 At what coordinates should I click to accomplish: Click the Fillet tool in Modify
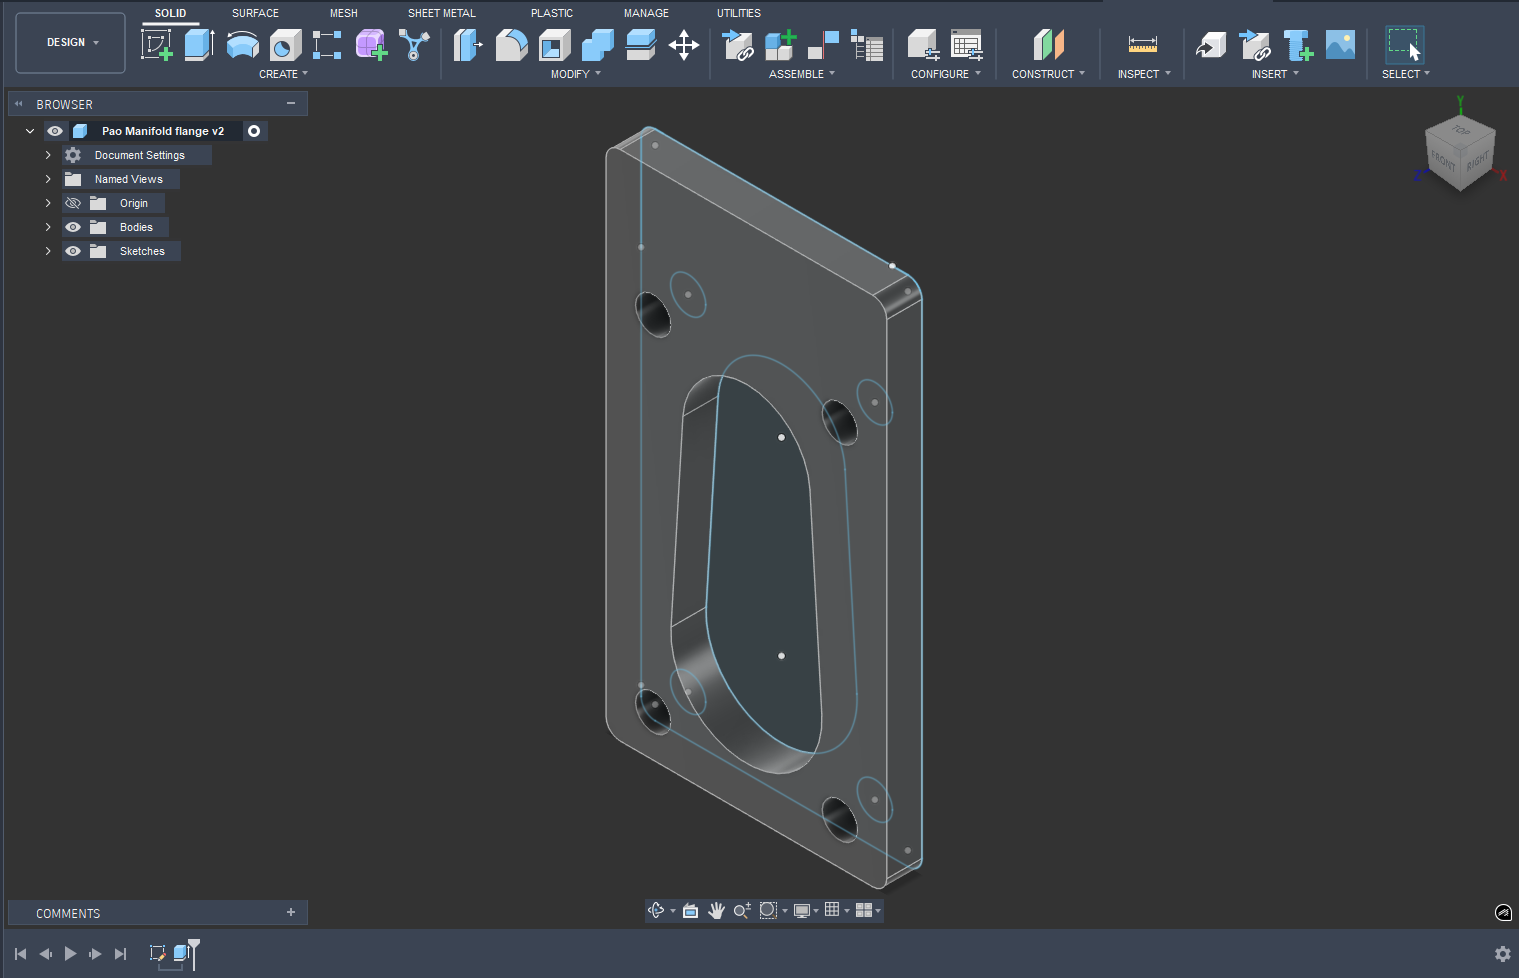(x=511, y=45)
